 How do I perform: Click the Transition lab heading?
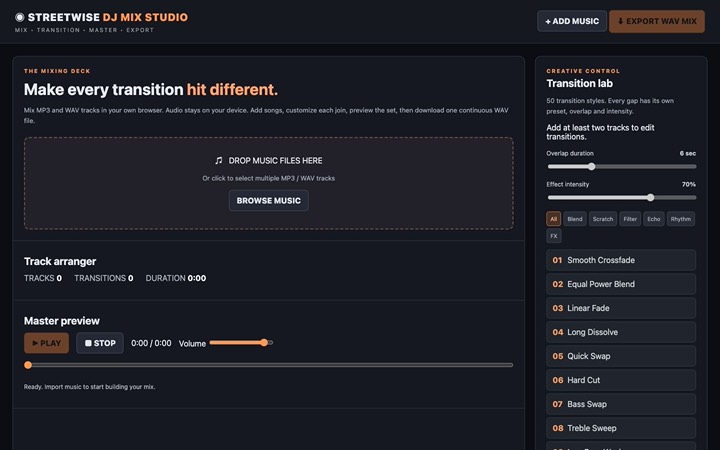click(x=579, y=84)
